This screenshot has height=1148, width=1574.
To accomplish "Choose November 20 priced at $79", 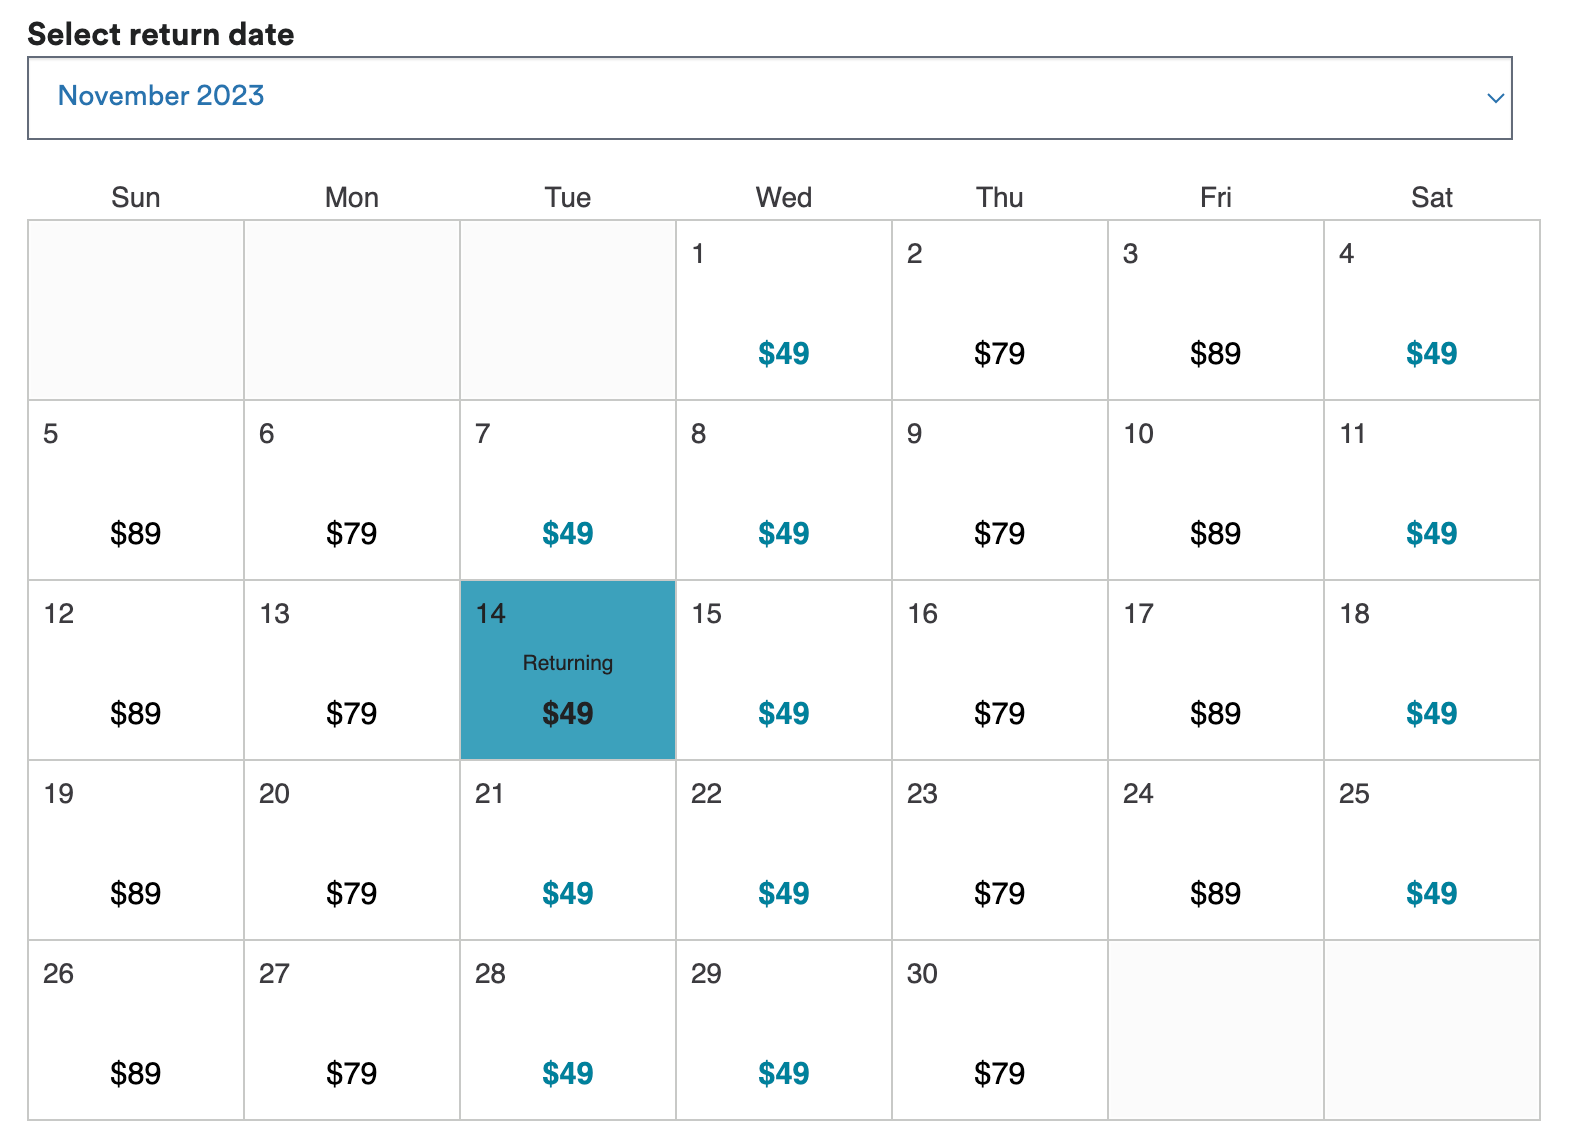I will click(351, 850).
